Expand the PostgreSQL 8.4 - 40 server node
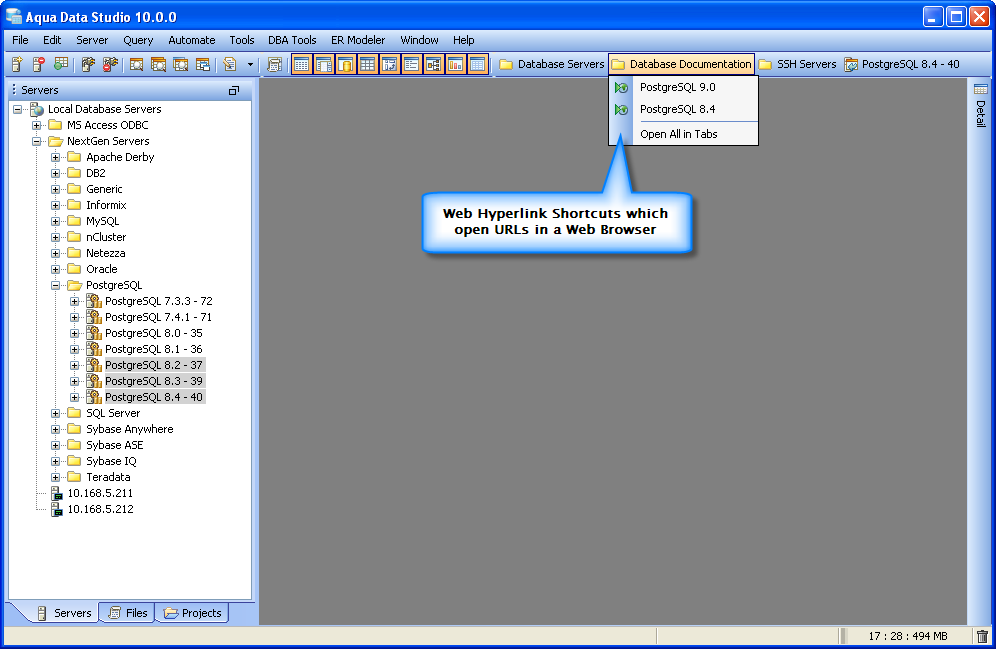Image resolution: width=996 pixels, height=649 pixels. pos(75,397)
